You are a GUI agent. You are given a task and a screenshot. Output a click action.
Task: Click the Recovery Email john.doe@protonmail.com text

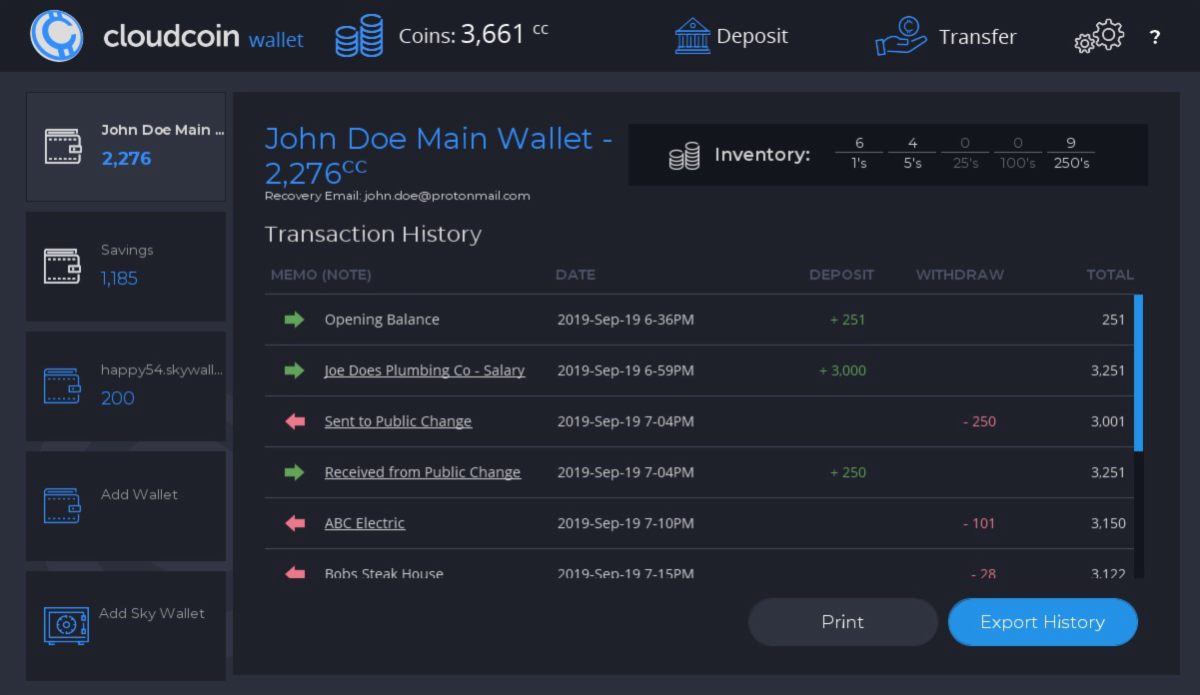(x=397, y=196)
